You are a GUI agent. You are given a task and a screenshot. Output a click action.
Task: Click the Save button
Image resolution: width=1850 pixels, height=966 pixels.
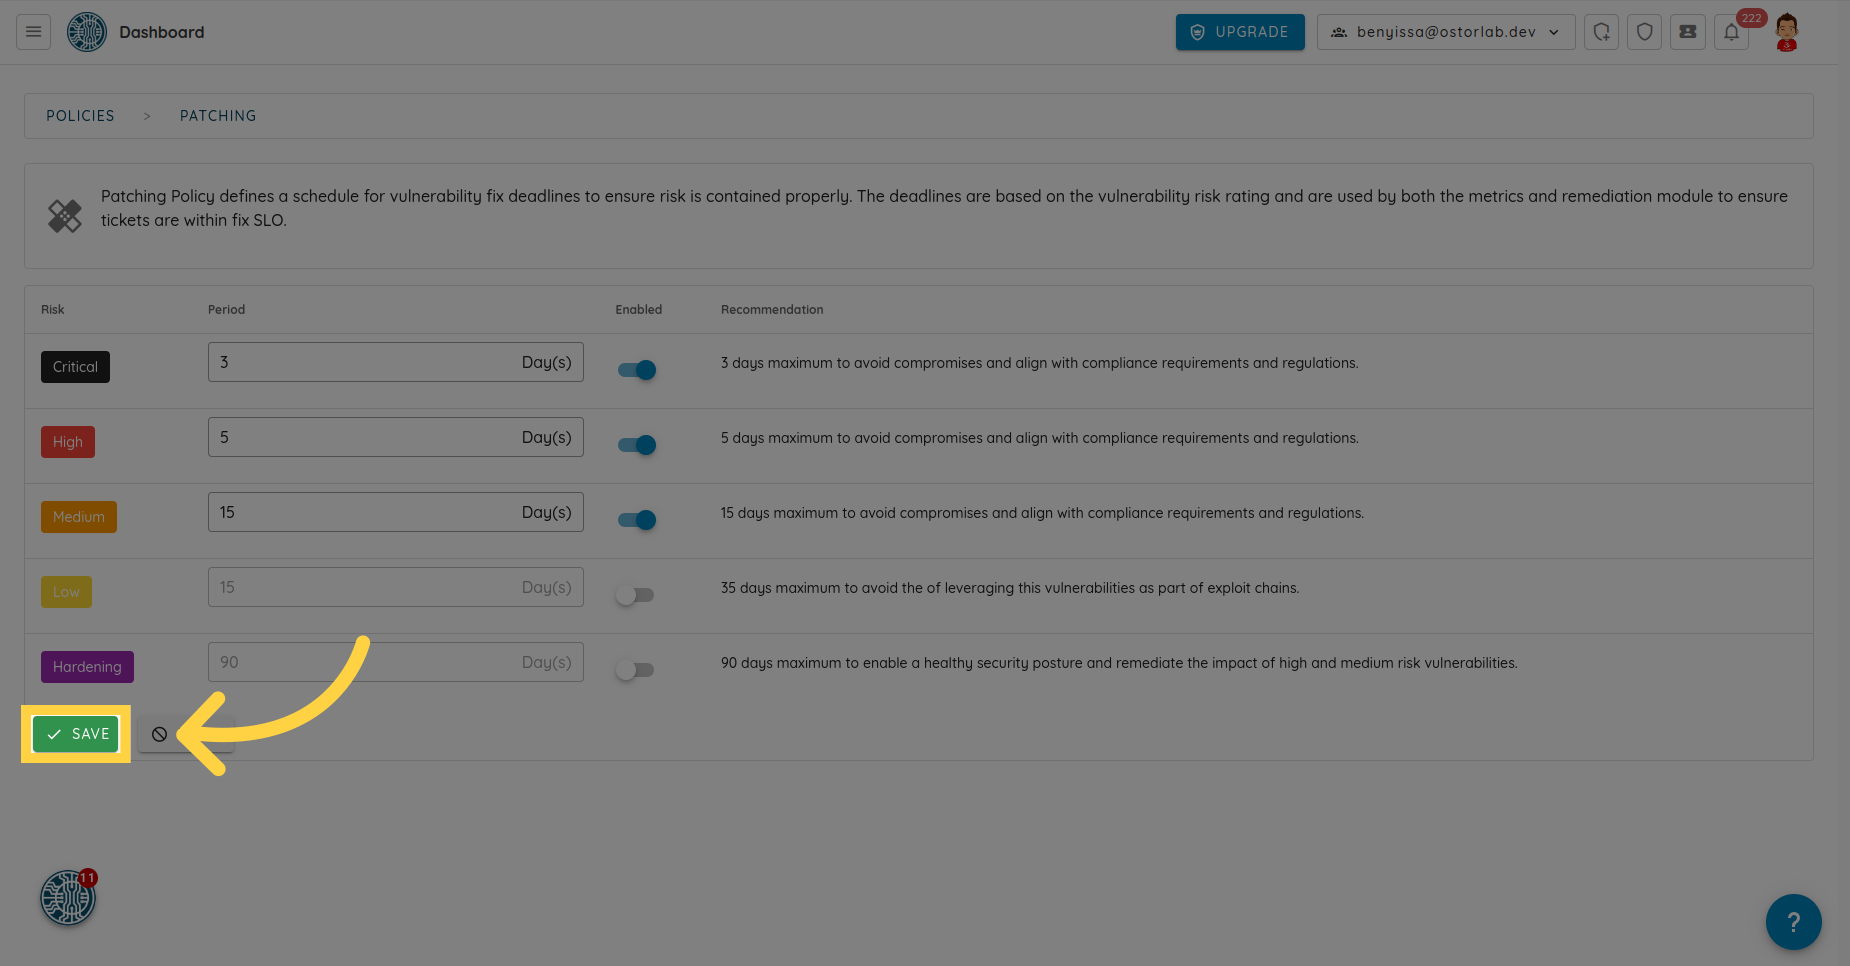76,734
